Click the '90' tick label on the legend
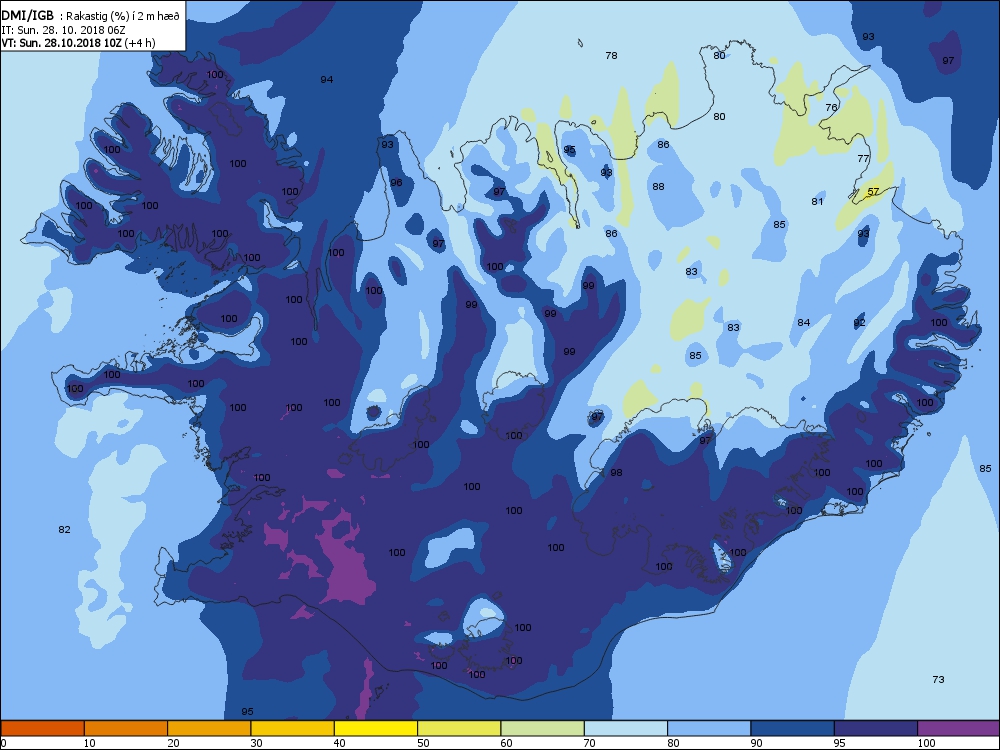The height and width of the screenshot is (750, 1000). coord(756,743)
